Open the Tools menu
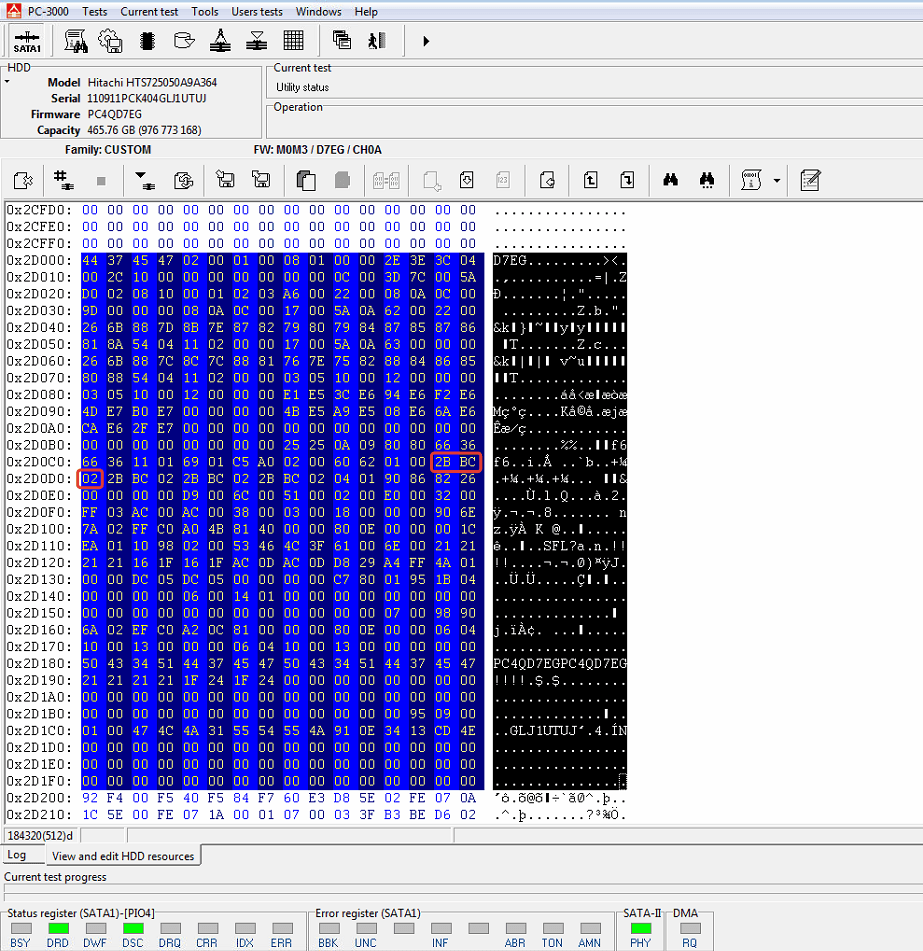The image size is (923, 951). coord(204,12)
